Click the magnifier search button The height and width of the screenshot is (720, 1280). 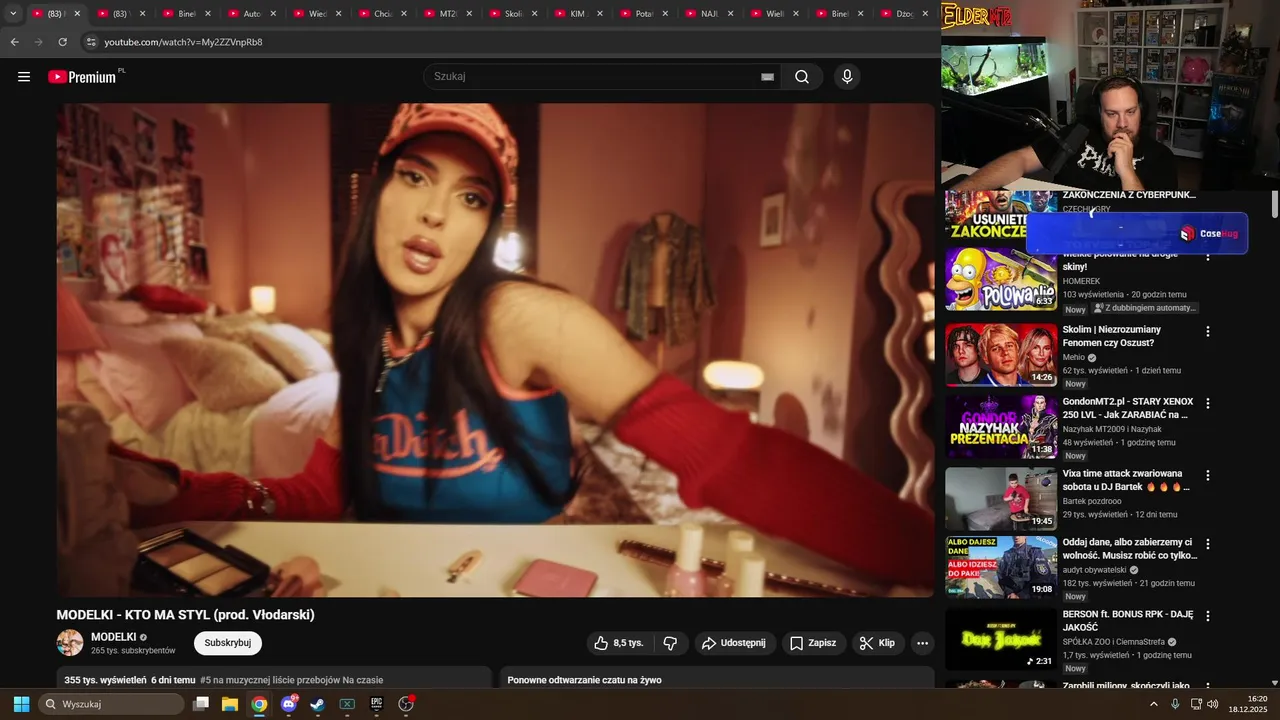pyautogui.click(x=802, y=77)
